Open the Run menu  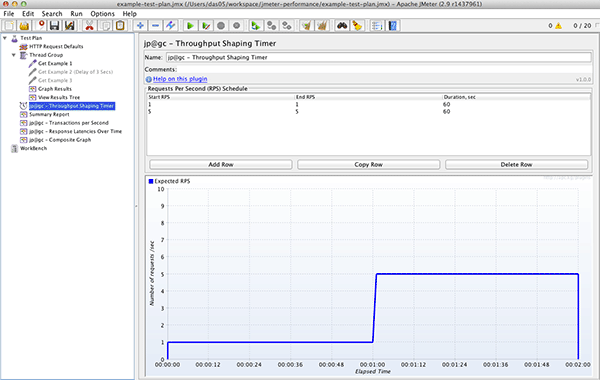coord(76,13)
